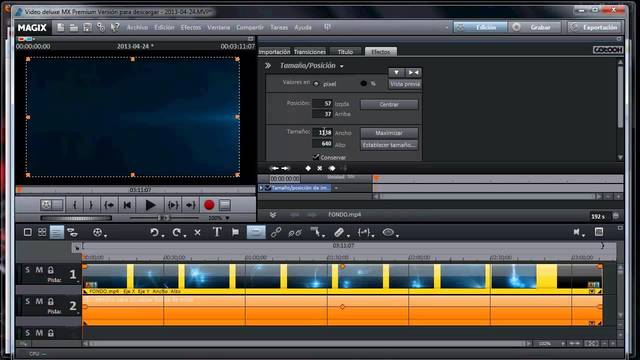Screen dimensions: 640x360
Task: Delete the selected object with X icon
Action: coord(198,232)
